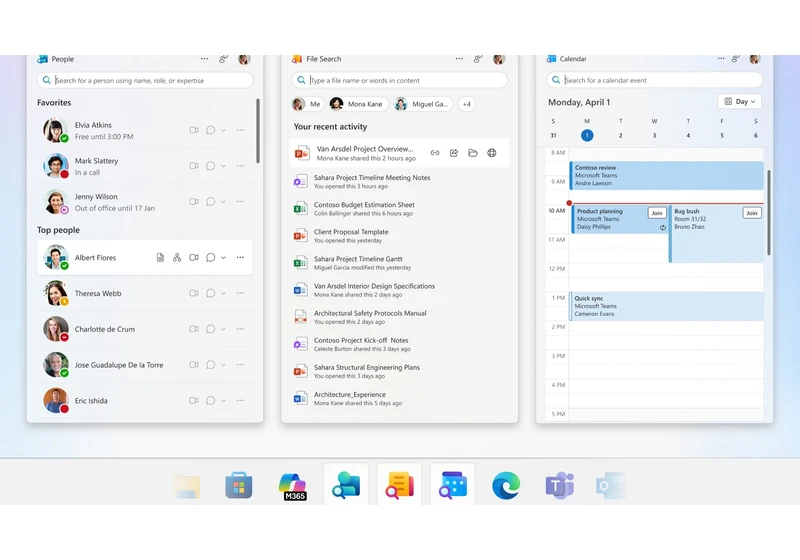The image size is (800, 560).
Task: Open Van Arsdel Interior Design Specifications
Action: point(399,290)
